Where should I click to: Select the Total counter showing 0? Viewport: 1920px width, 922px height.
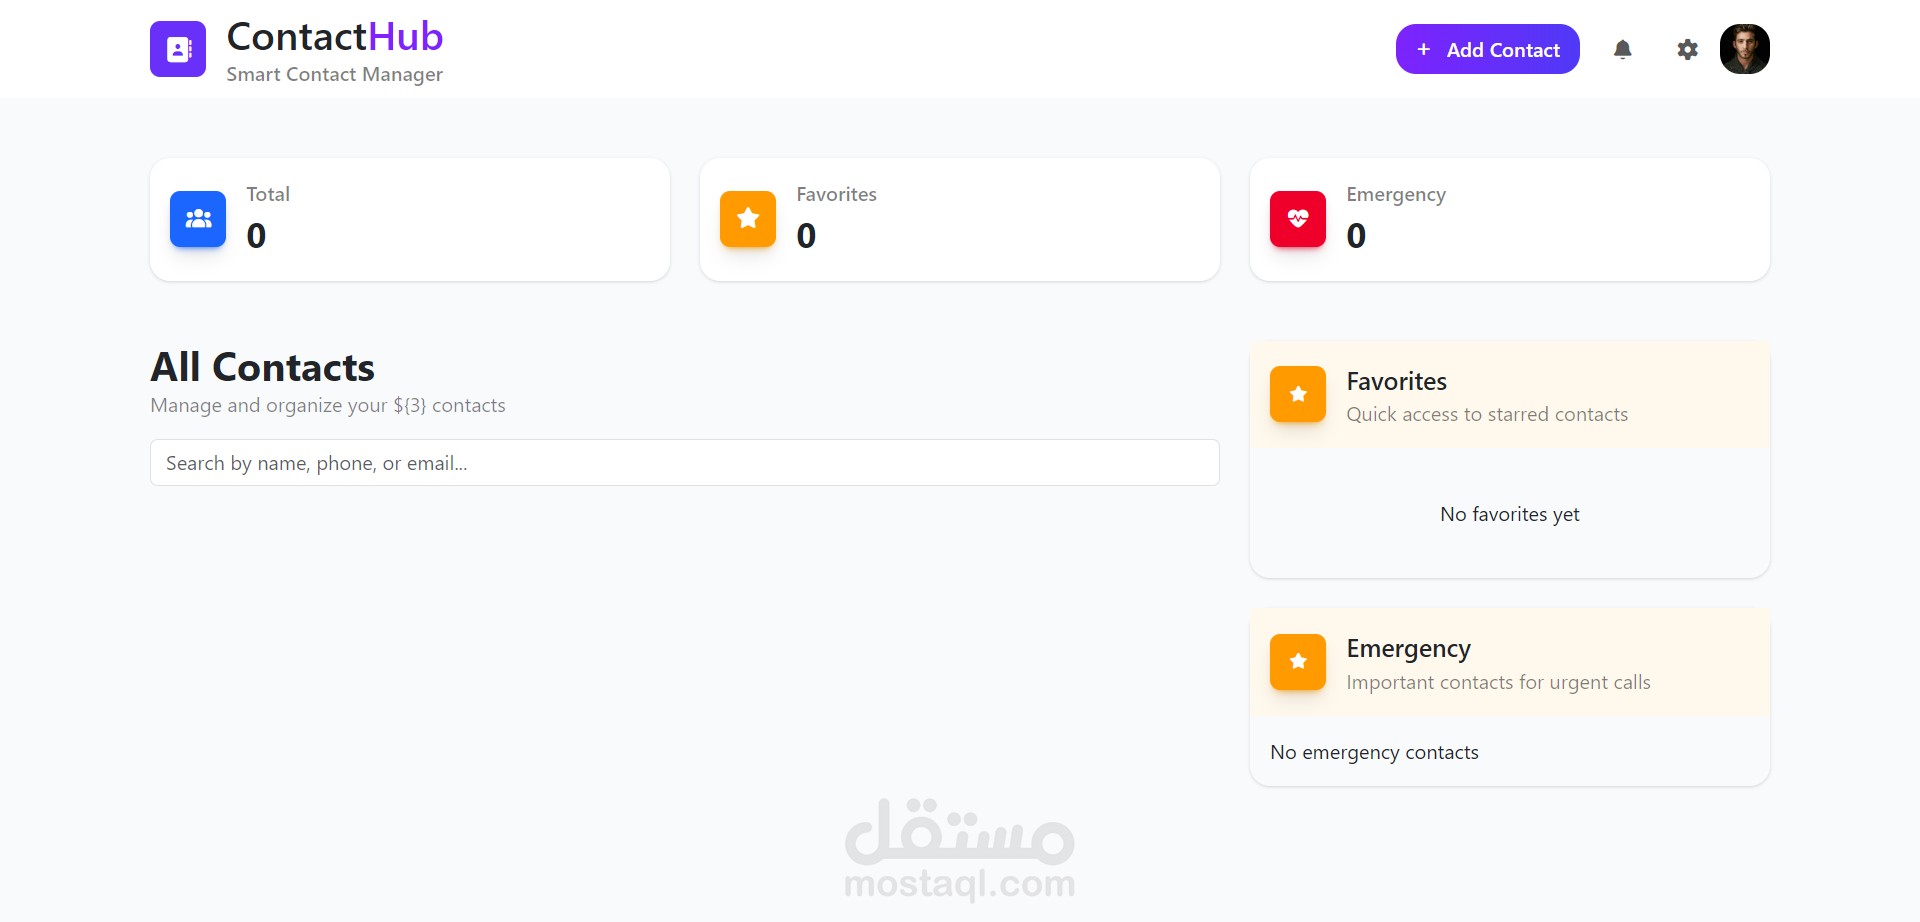[x=256, y=236]
